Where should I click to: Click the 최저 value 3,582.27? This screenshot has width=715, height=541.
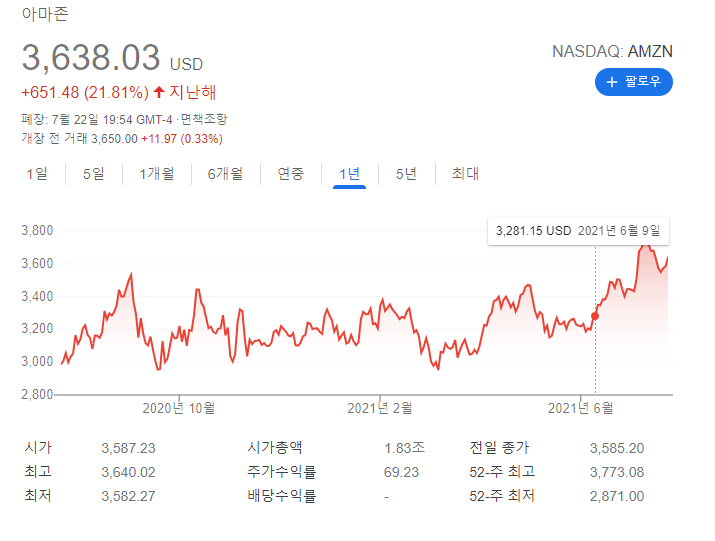click(x=129, y=496)
